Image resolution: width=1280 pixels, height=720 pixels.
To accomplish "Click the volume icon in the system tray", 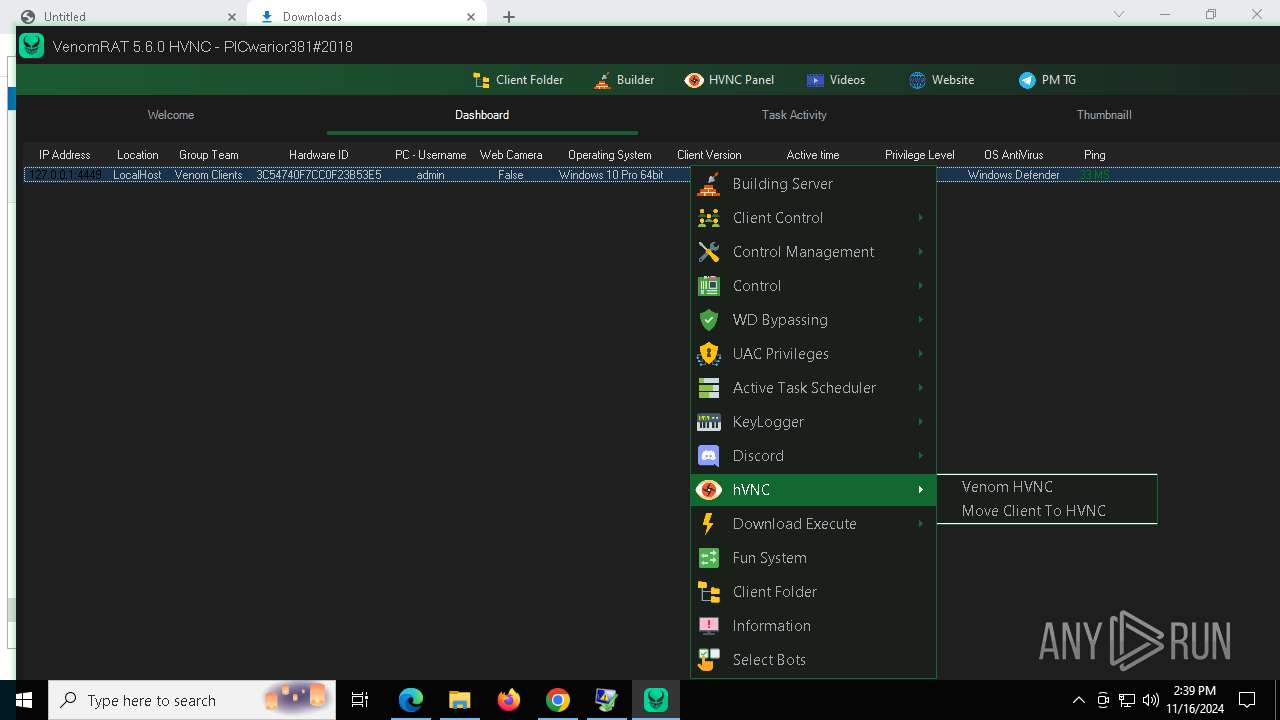I will tap(1151, 700).
